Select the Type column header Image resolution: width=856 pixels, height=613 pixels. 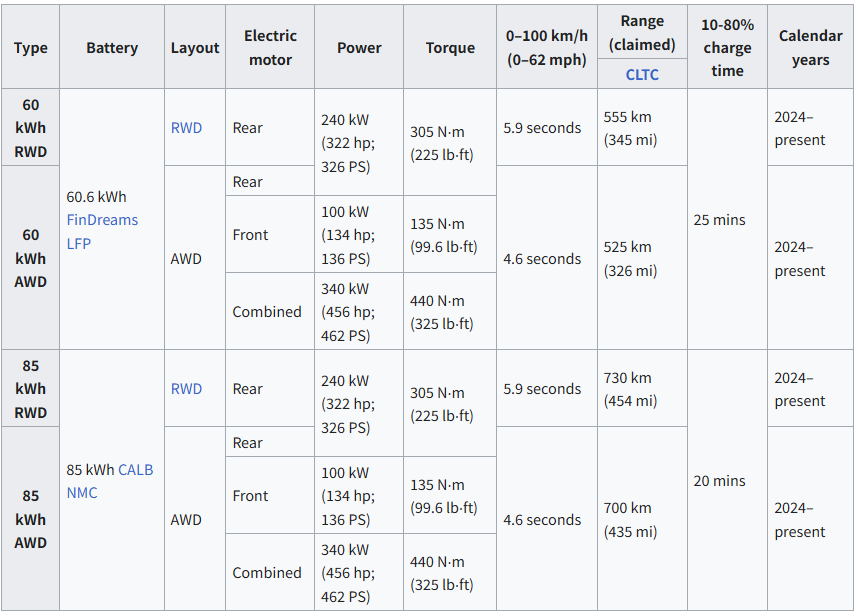click(x=31, y=48)
